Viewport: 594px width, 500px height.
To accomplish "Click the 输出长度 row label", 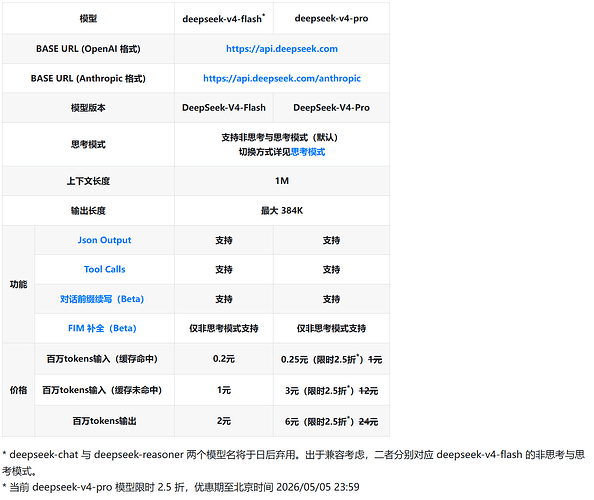I will [x=88, y=211].
